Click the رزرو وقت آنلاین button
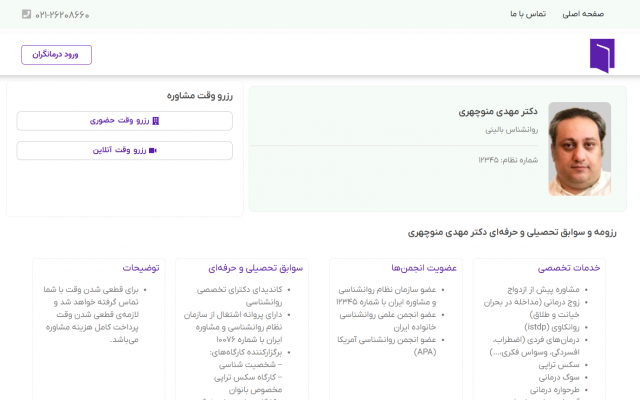640x400 pixels. [x=124, y=151]
